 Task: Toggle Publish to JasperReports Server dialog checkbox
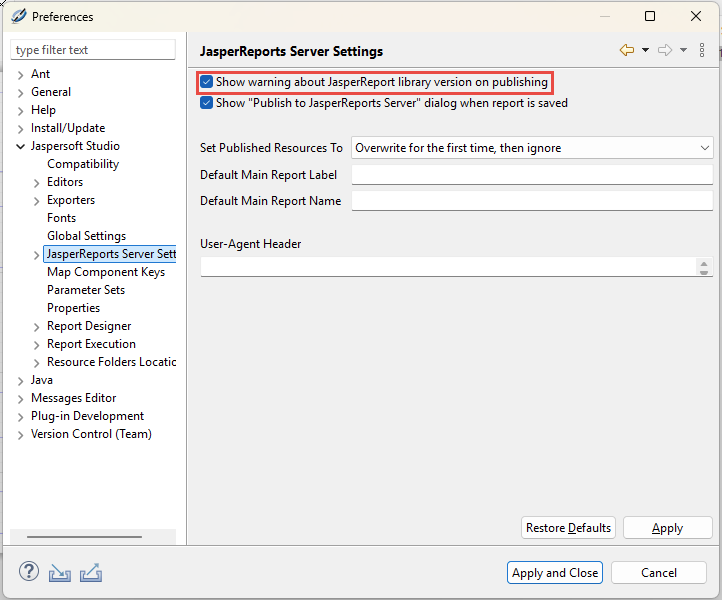tap(206, 103)
